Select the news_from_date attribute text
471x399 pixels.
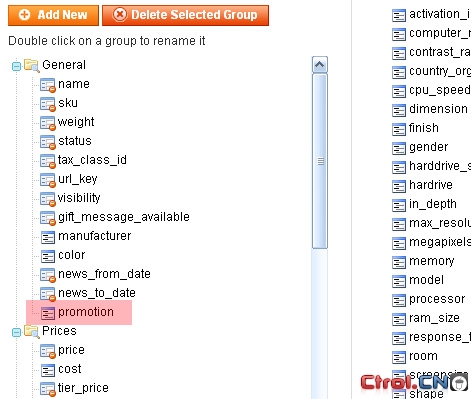104,274
